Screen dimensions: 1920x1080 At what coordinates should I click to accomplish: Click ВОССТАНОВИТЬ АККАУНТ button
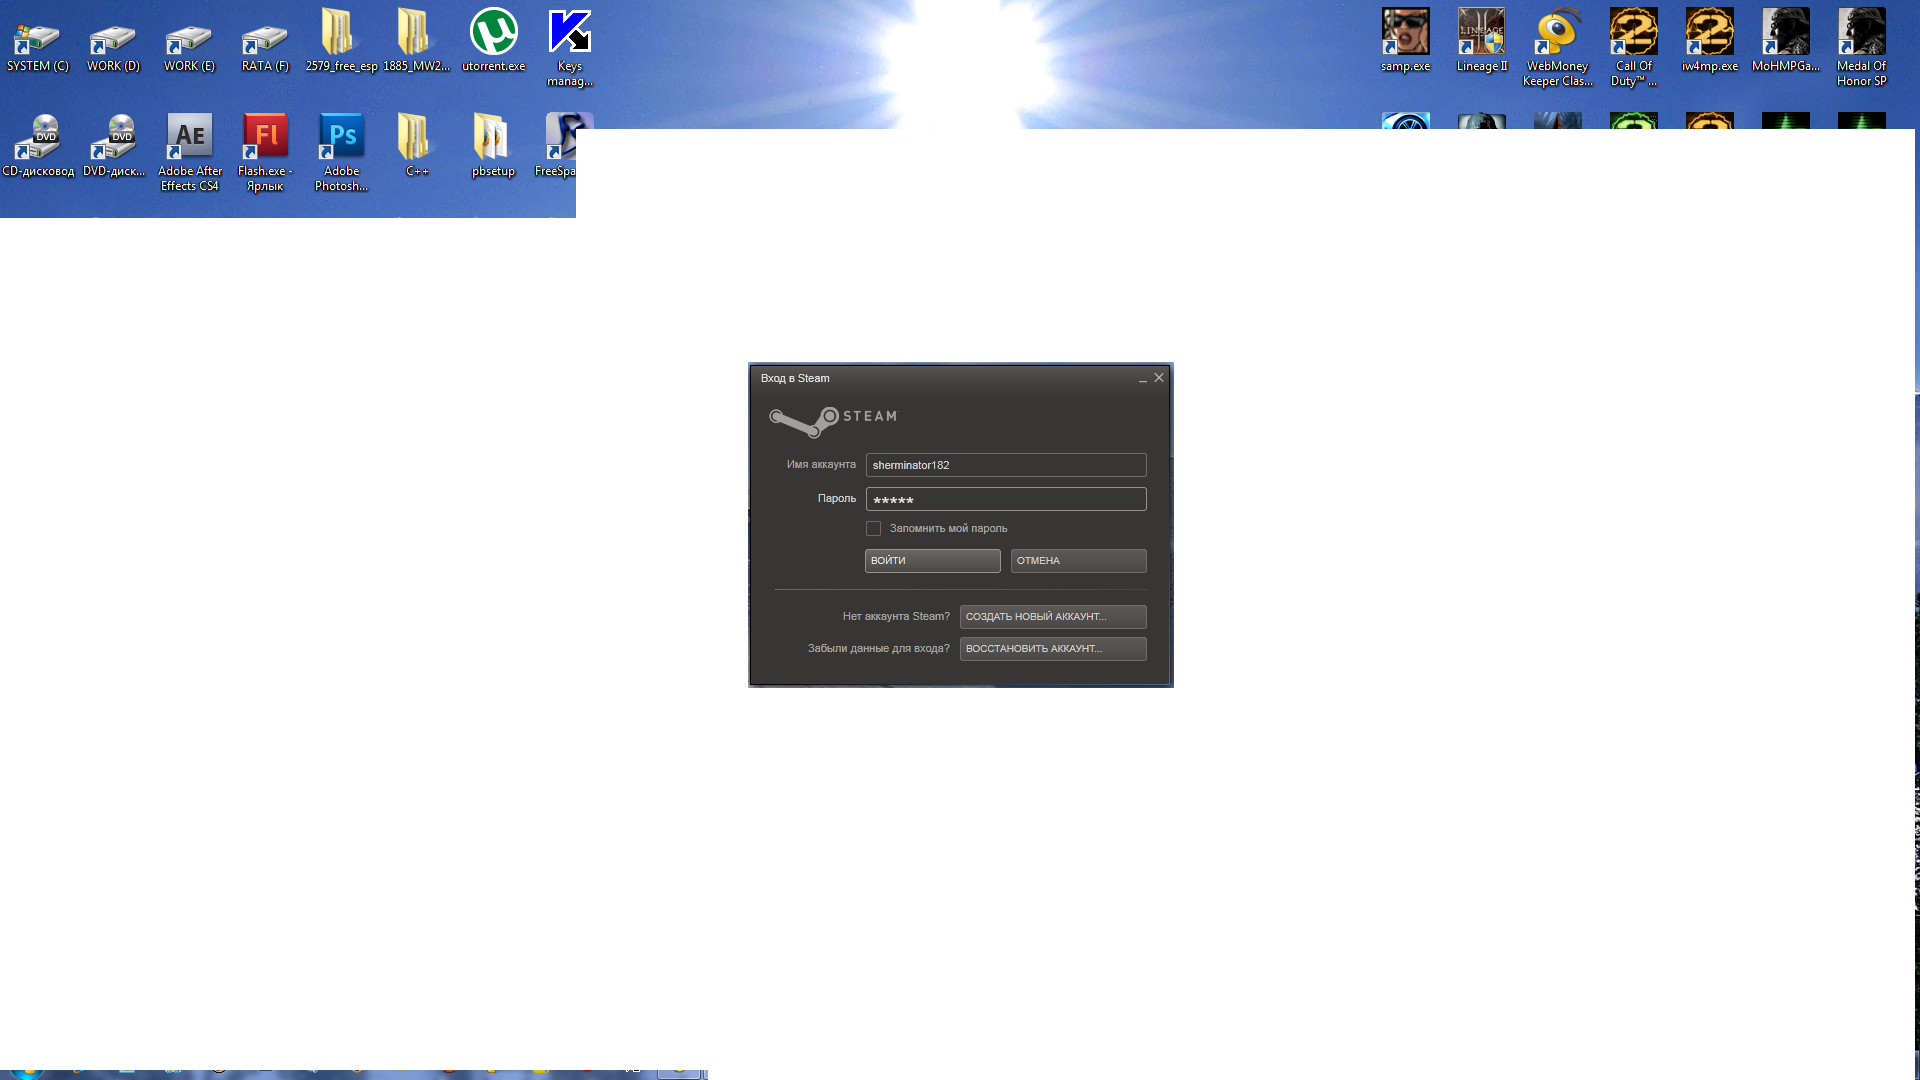pos(1053,649)
